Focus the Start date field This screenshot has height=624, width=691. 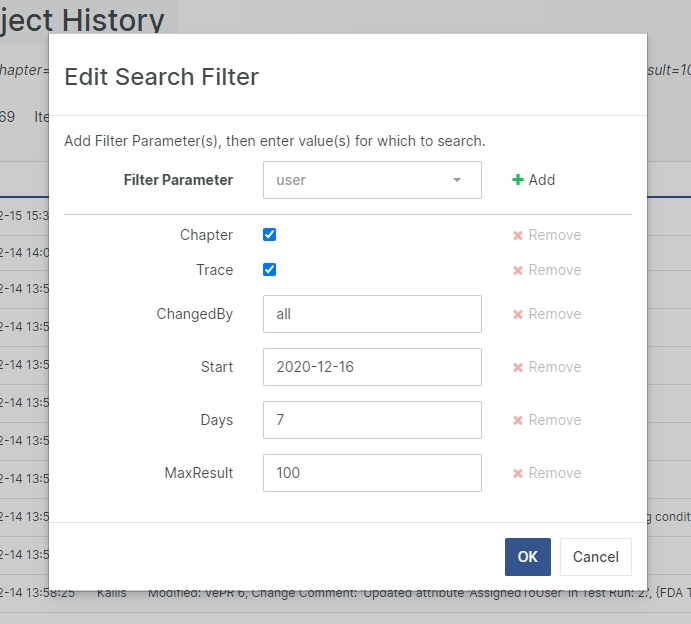click(372, 367)
